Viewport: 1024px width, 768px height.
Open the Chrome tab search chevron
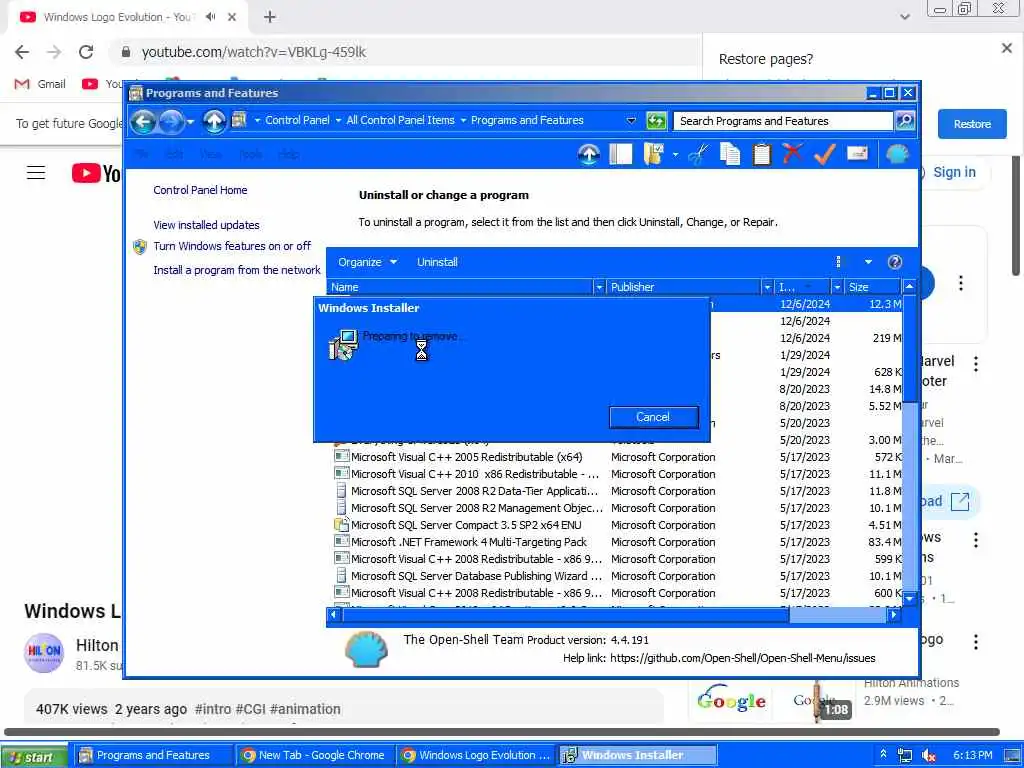click(x=904, y=17)
